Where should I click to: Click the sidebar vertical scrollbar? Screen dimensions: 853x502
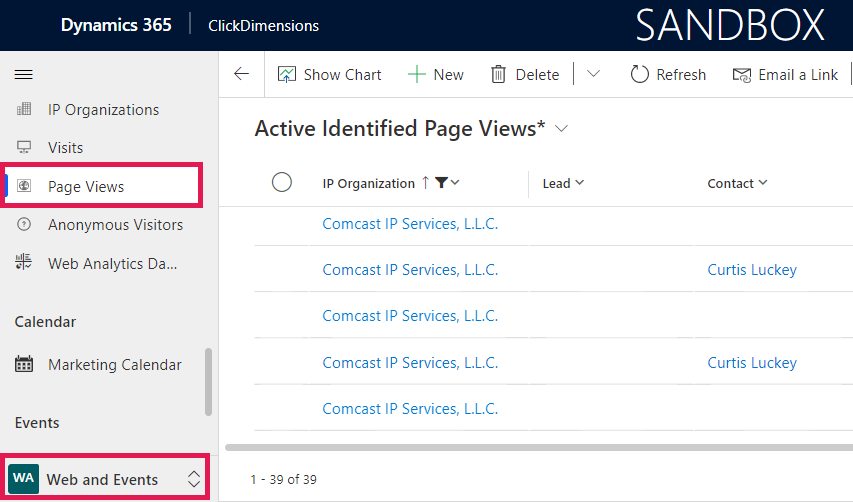pyautogui.click(x=208, y=382)
